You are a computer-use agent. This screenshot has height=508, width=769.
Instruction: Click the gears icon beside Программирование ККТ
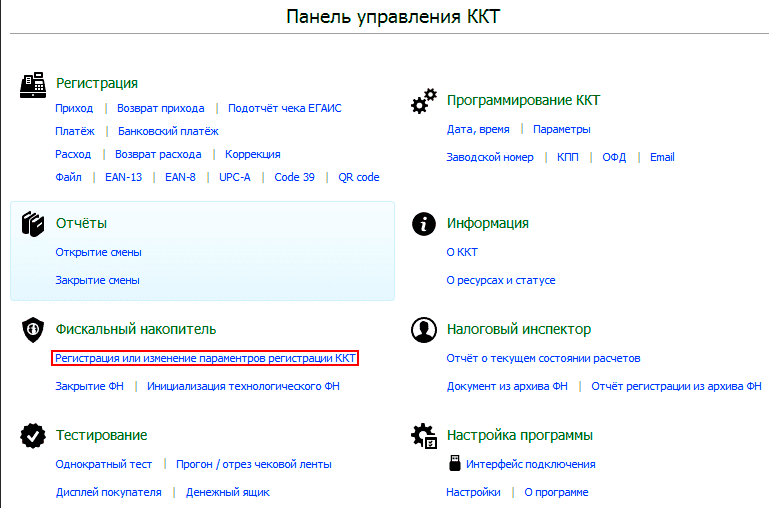point(424,102)
